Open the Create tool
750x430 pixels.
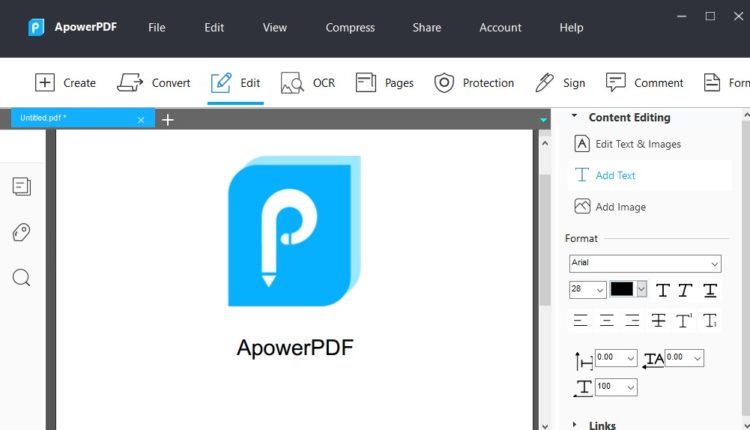coord(66,83)
